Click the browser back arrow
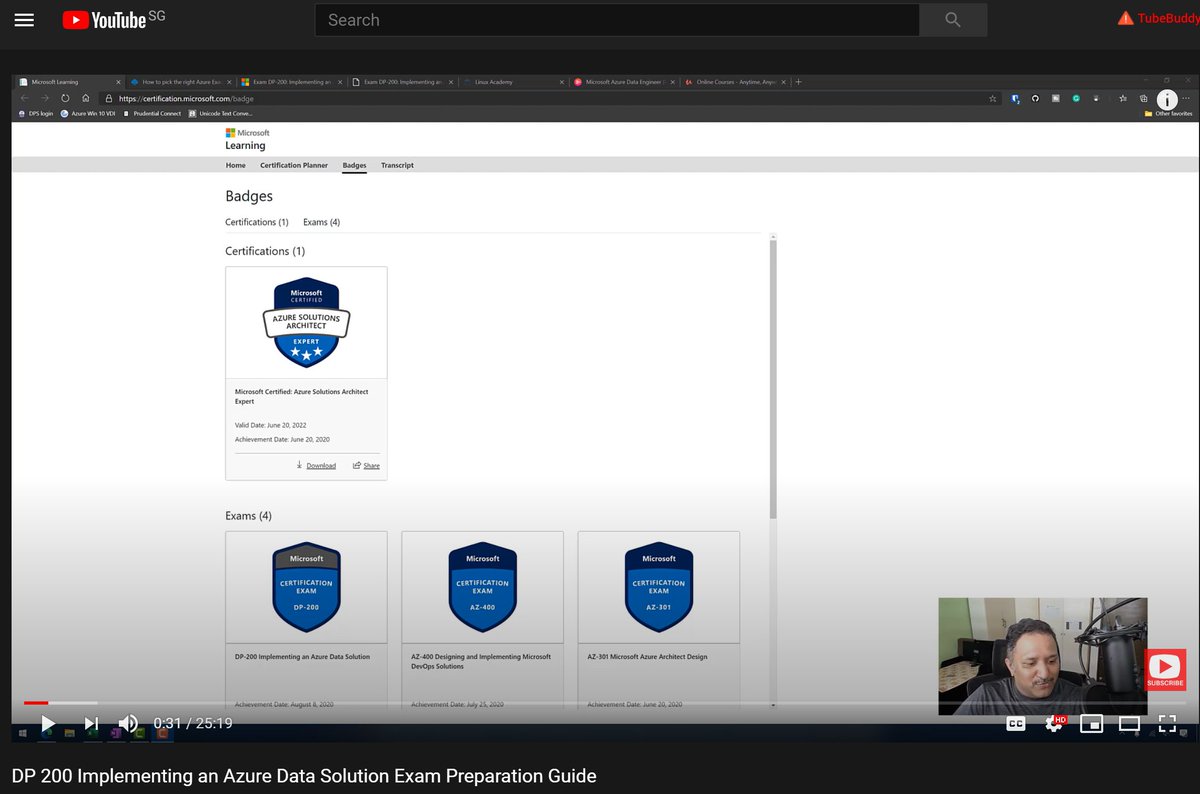The width and height of the screenshot is (1200, 794). click(x=24, y=98)
